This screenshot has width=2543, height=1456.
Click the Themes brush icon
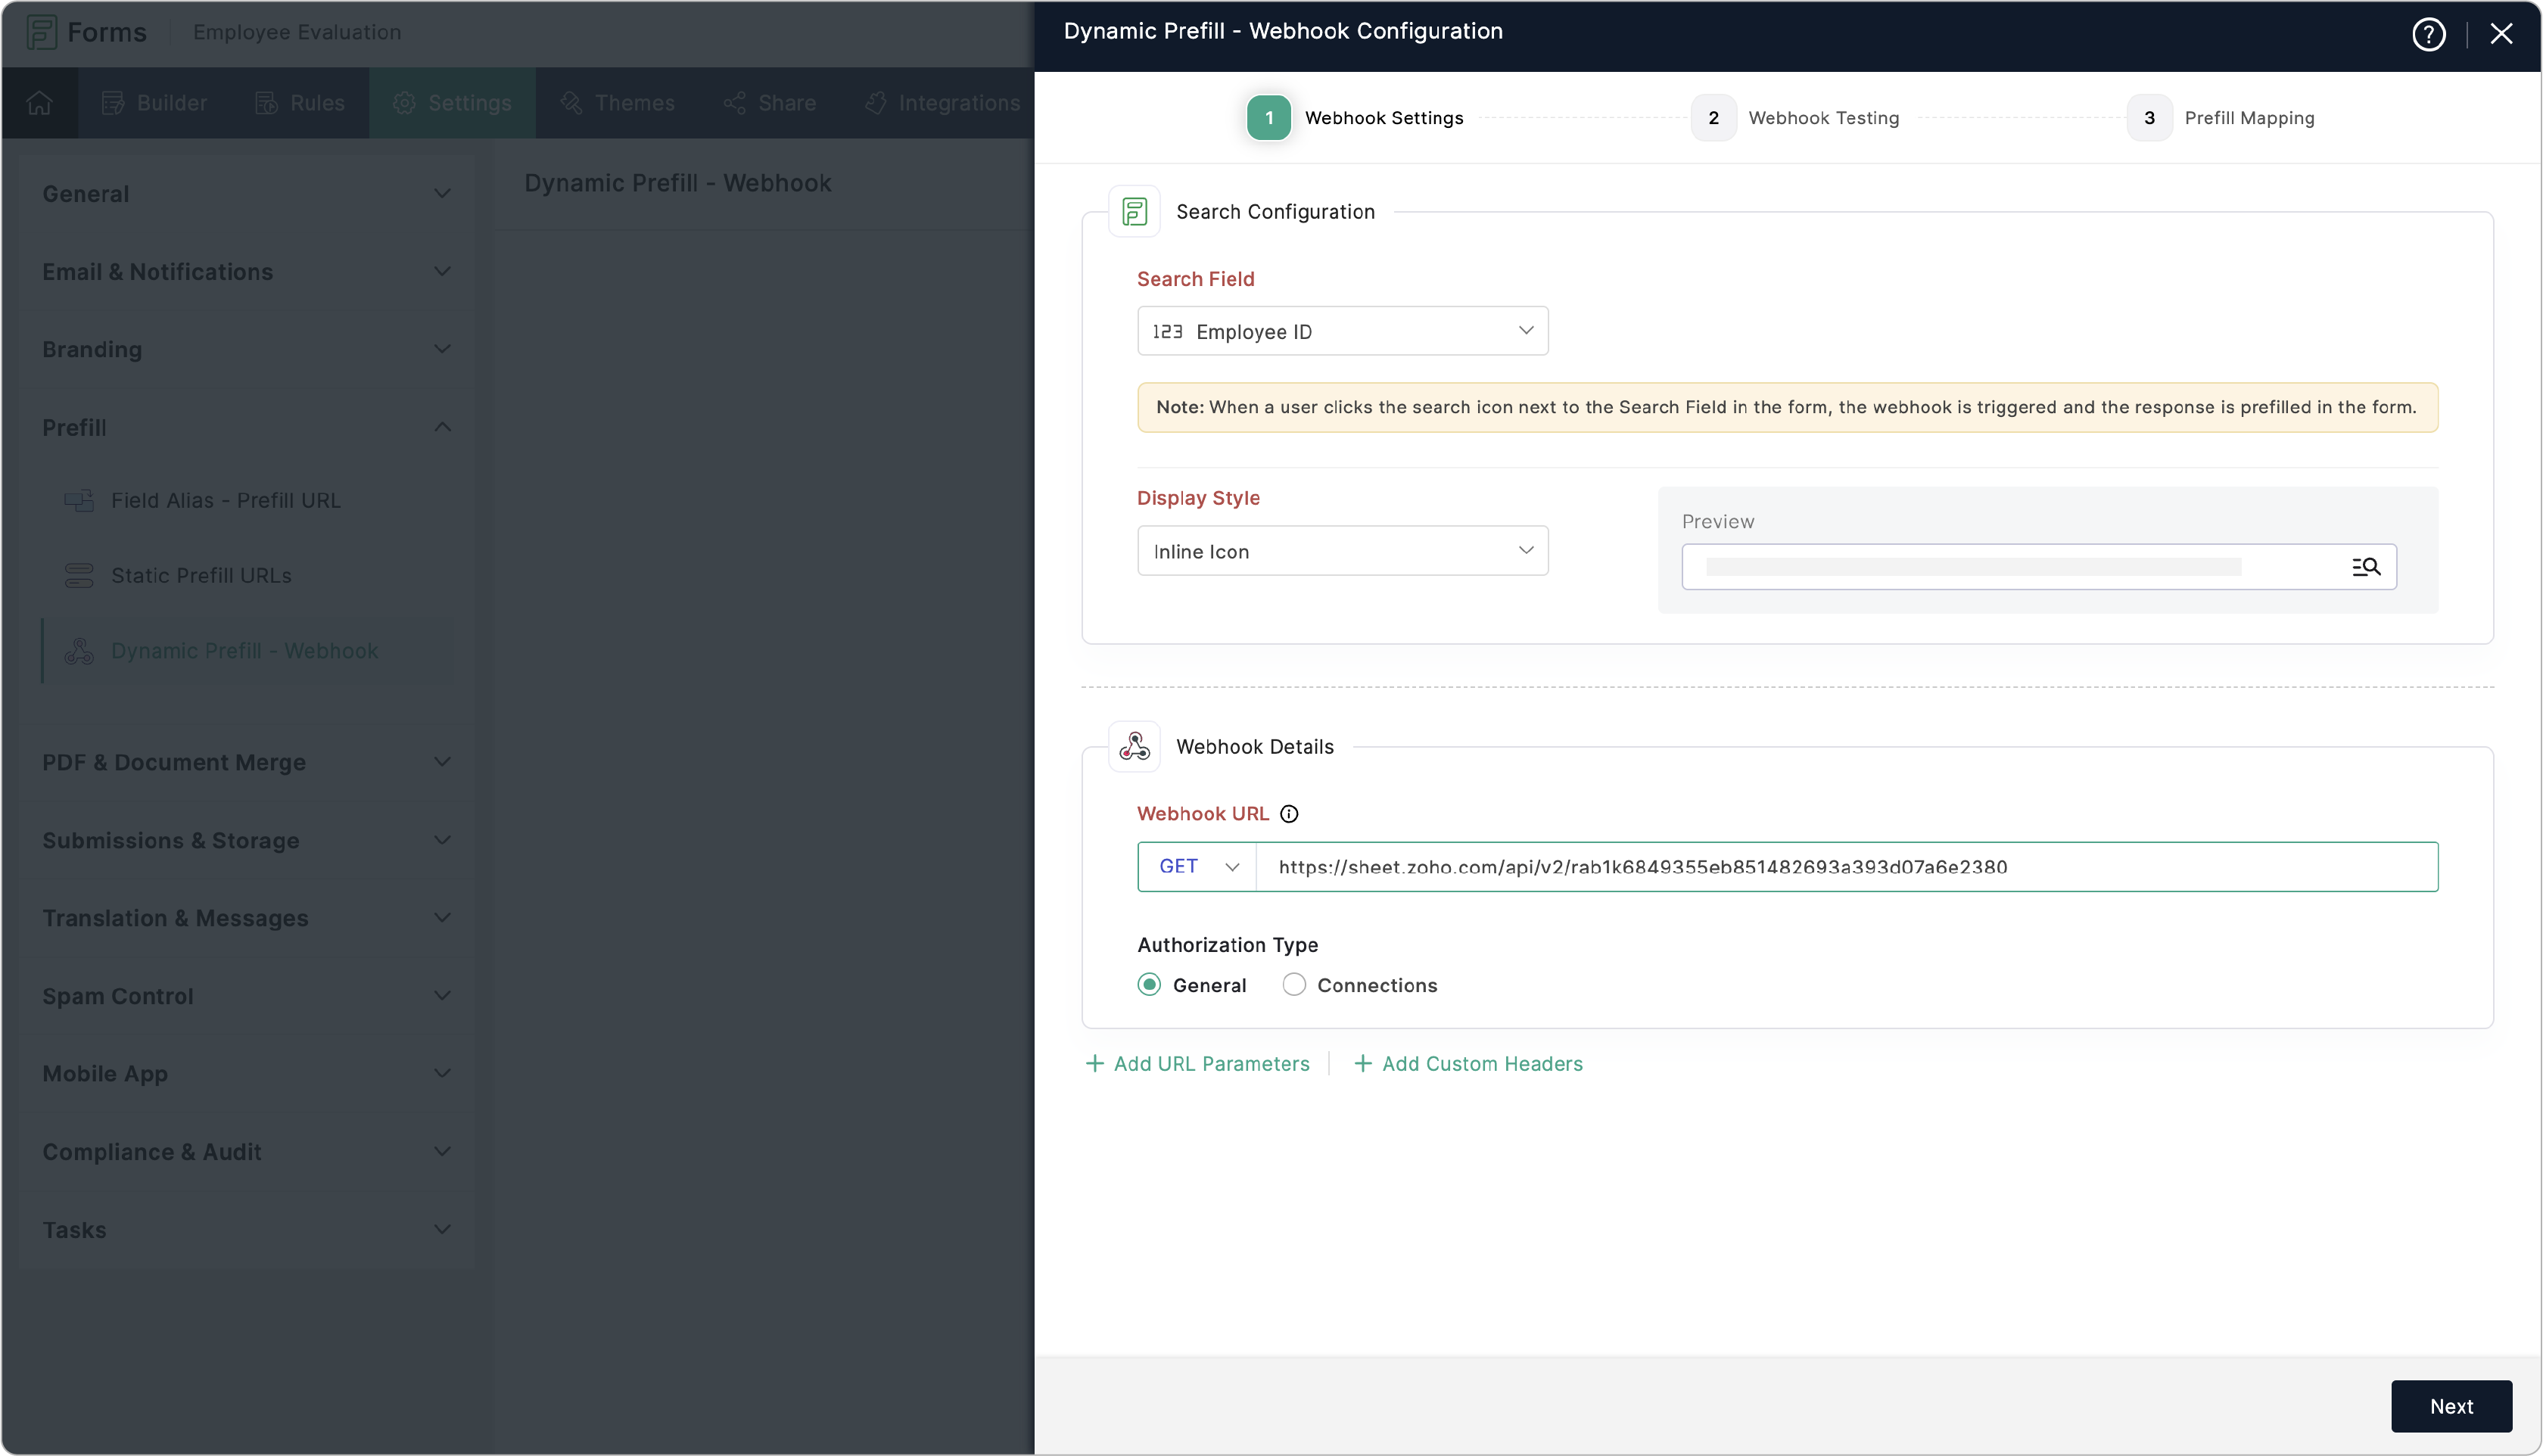571,102
